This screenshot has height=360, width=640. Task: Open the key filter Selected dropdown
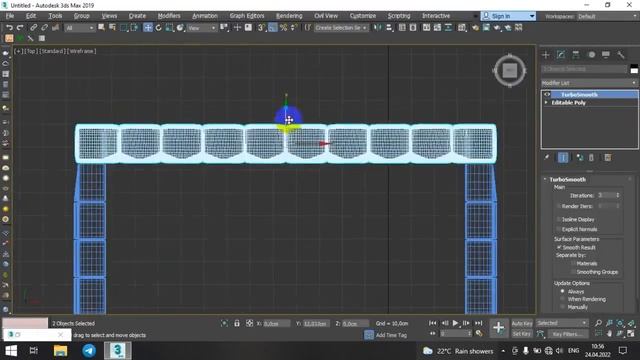(x=562, y=323)
